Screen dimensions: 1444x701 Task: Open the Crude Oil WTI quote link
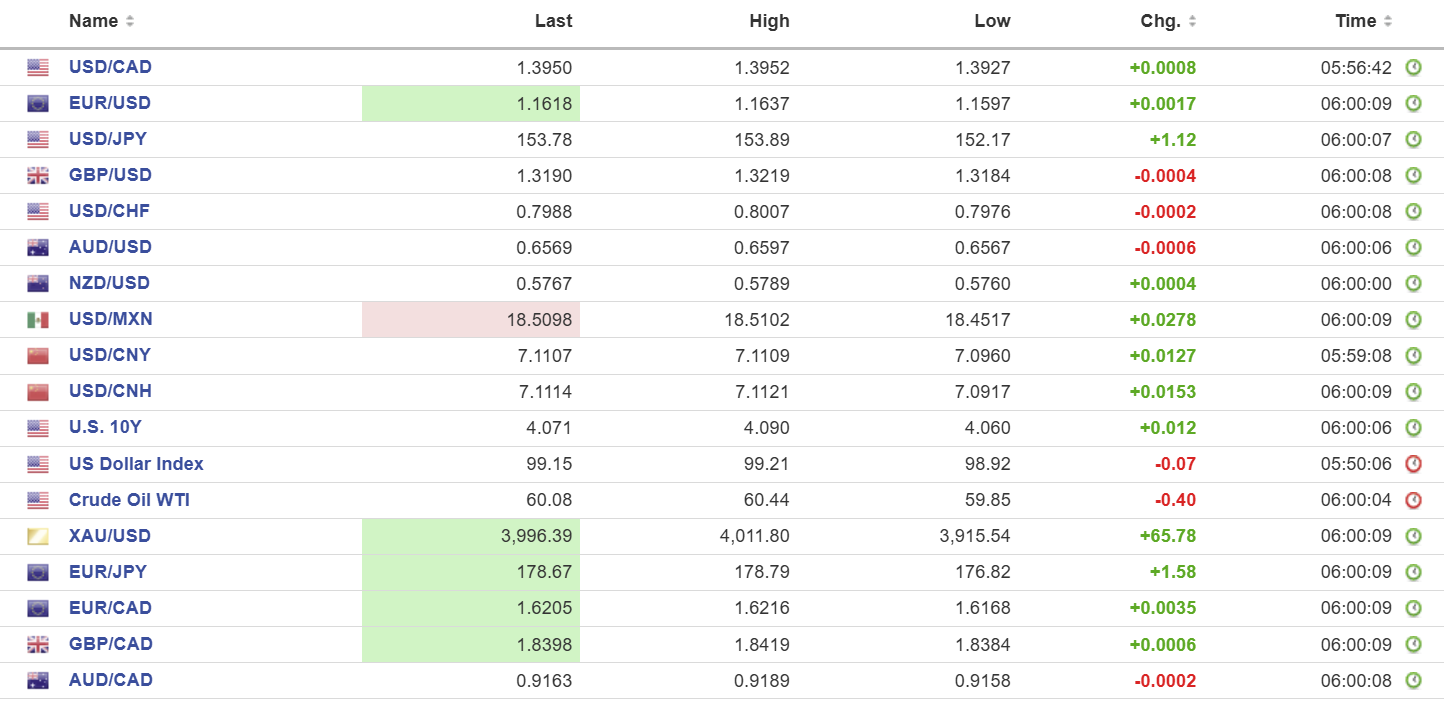(x=129, y=500)
